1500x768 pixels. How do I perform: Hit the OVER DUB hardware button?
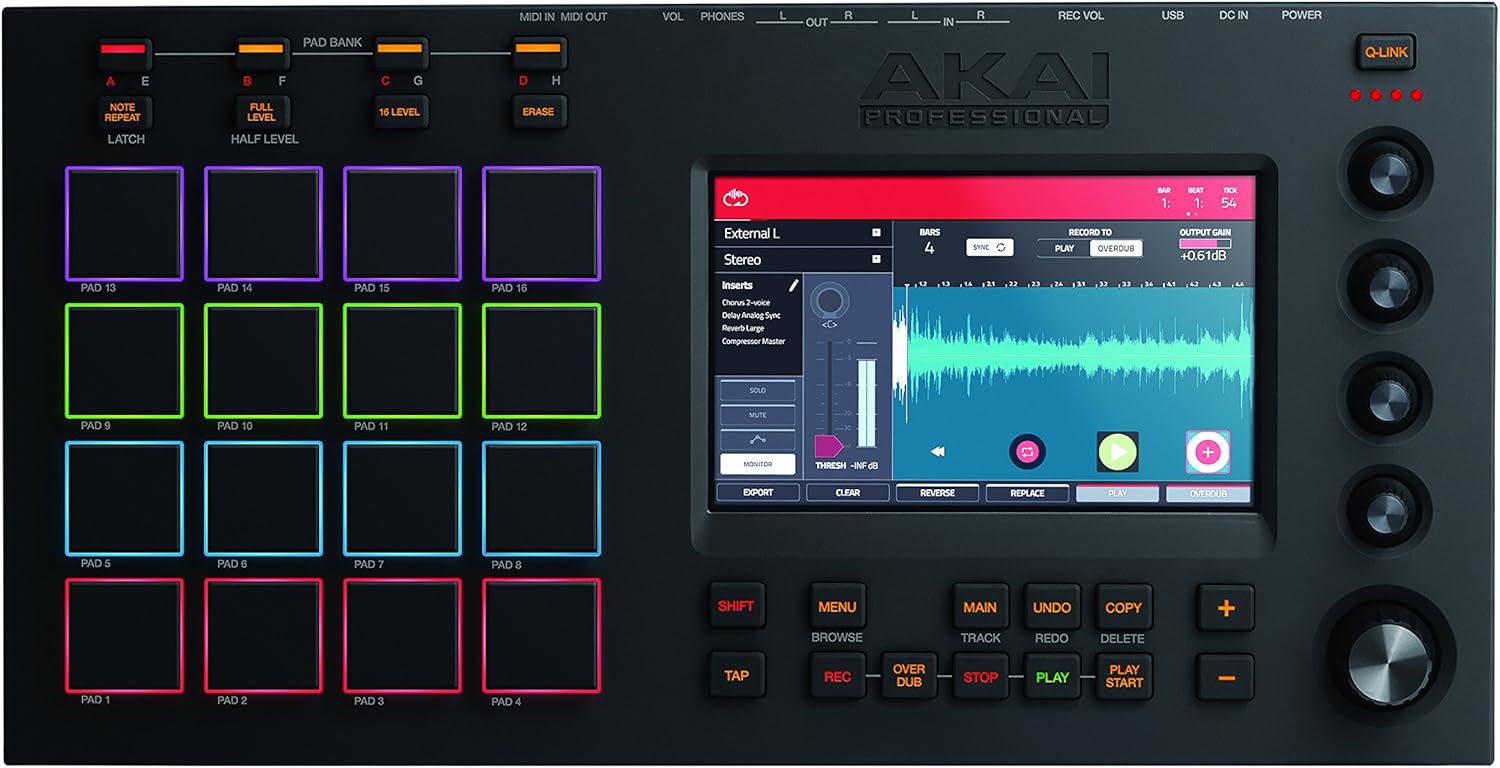(909, 677)
